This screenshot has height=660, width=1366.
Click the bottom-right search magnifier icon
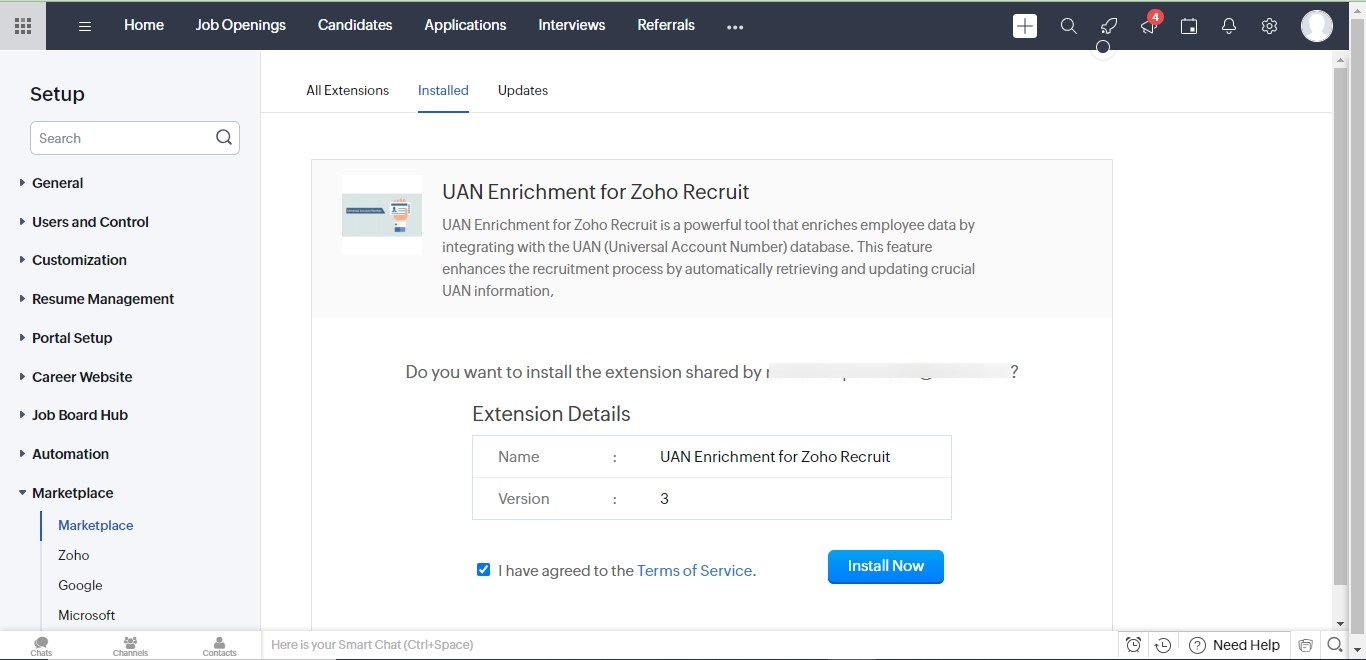click(x=1334, y=645)
